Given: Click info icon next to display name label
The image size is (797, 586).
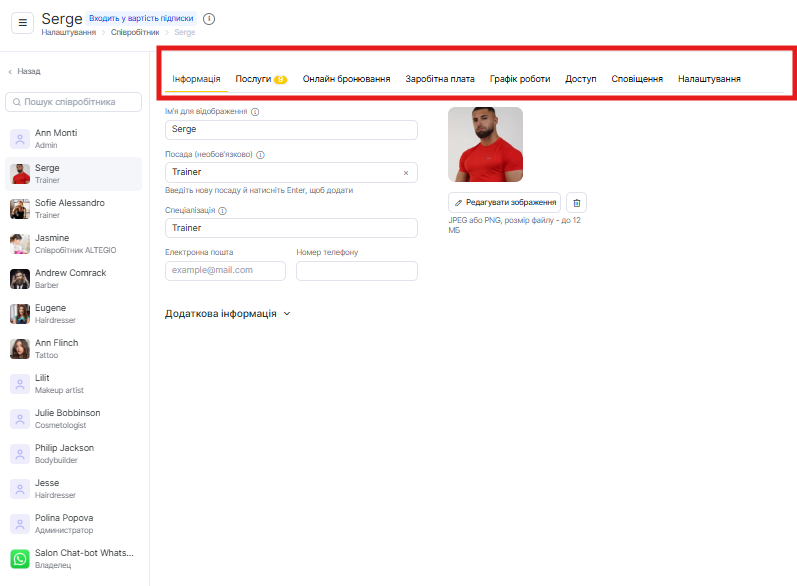Looking at the screenshot, I should [x=255, y=112].
